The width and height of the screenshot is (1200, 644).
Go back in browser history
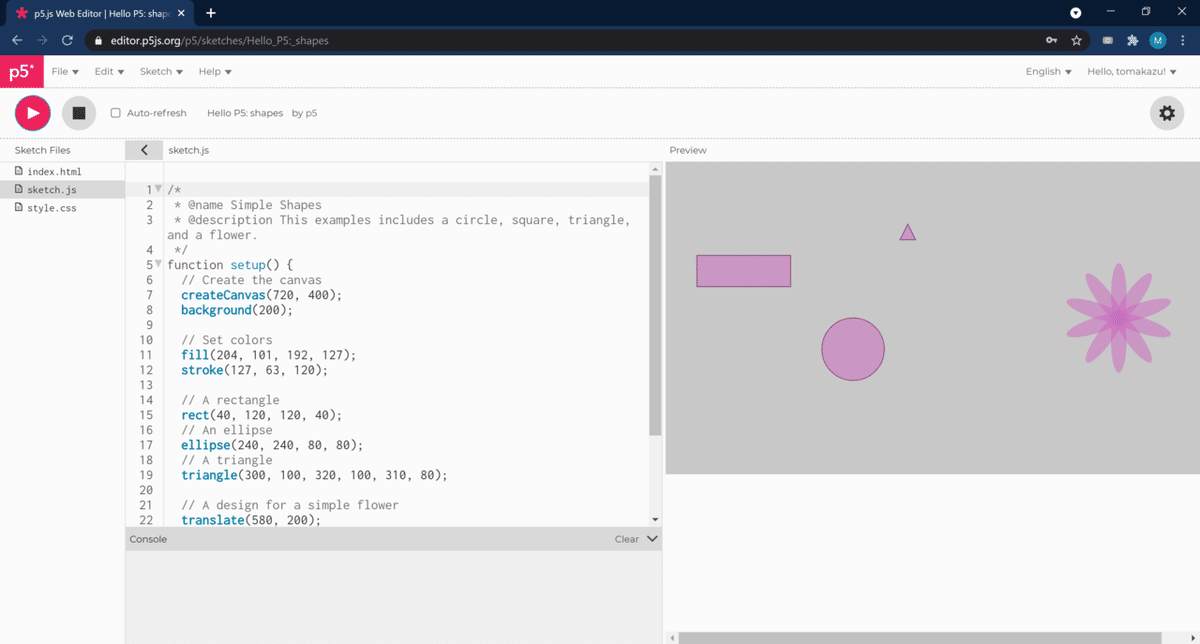pos(17,40)
